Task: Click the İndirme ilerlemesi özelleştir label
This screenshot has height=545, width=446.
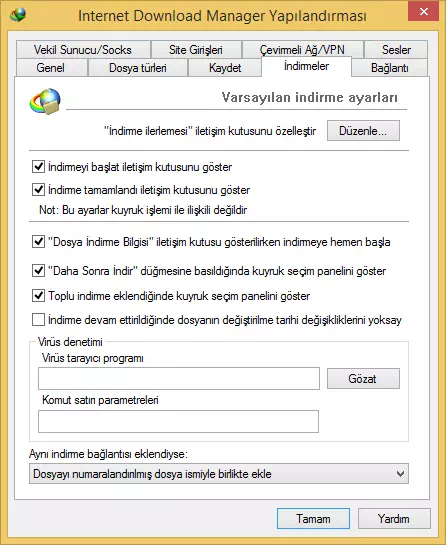Action: pos(210,131)
